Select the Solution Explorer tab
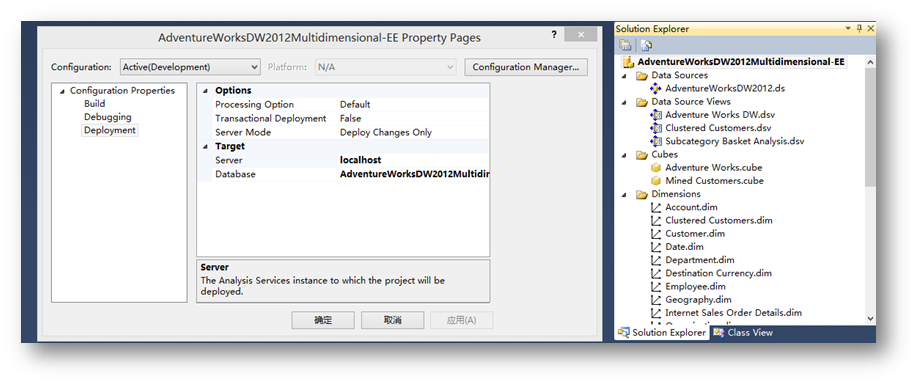Viewport: 918px width, 385px height. coord(662,333)
